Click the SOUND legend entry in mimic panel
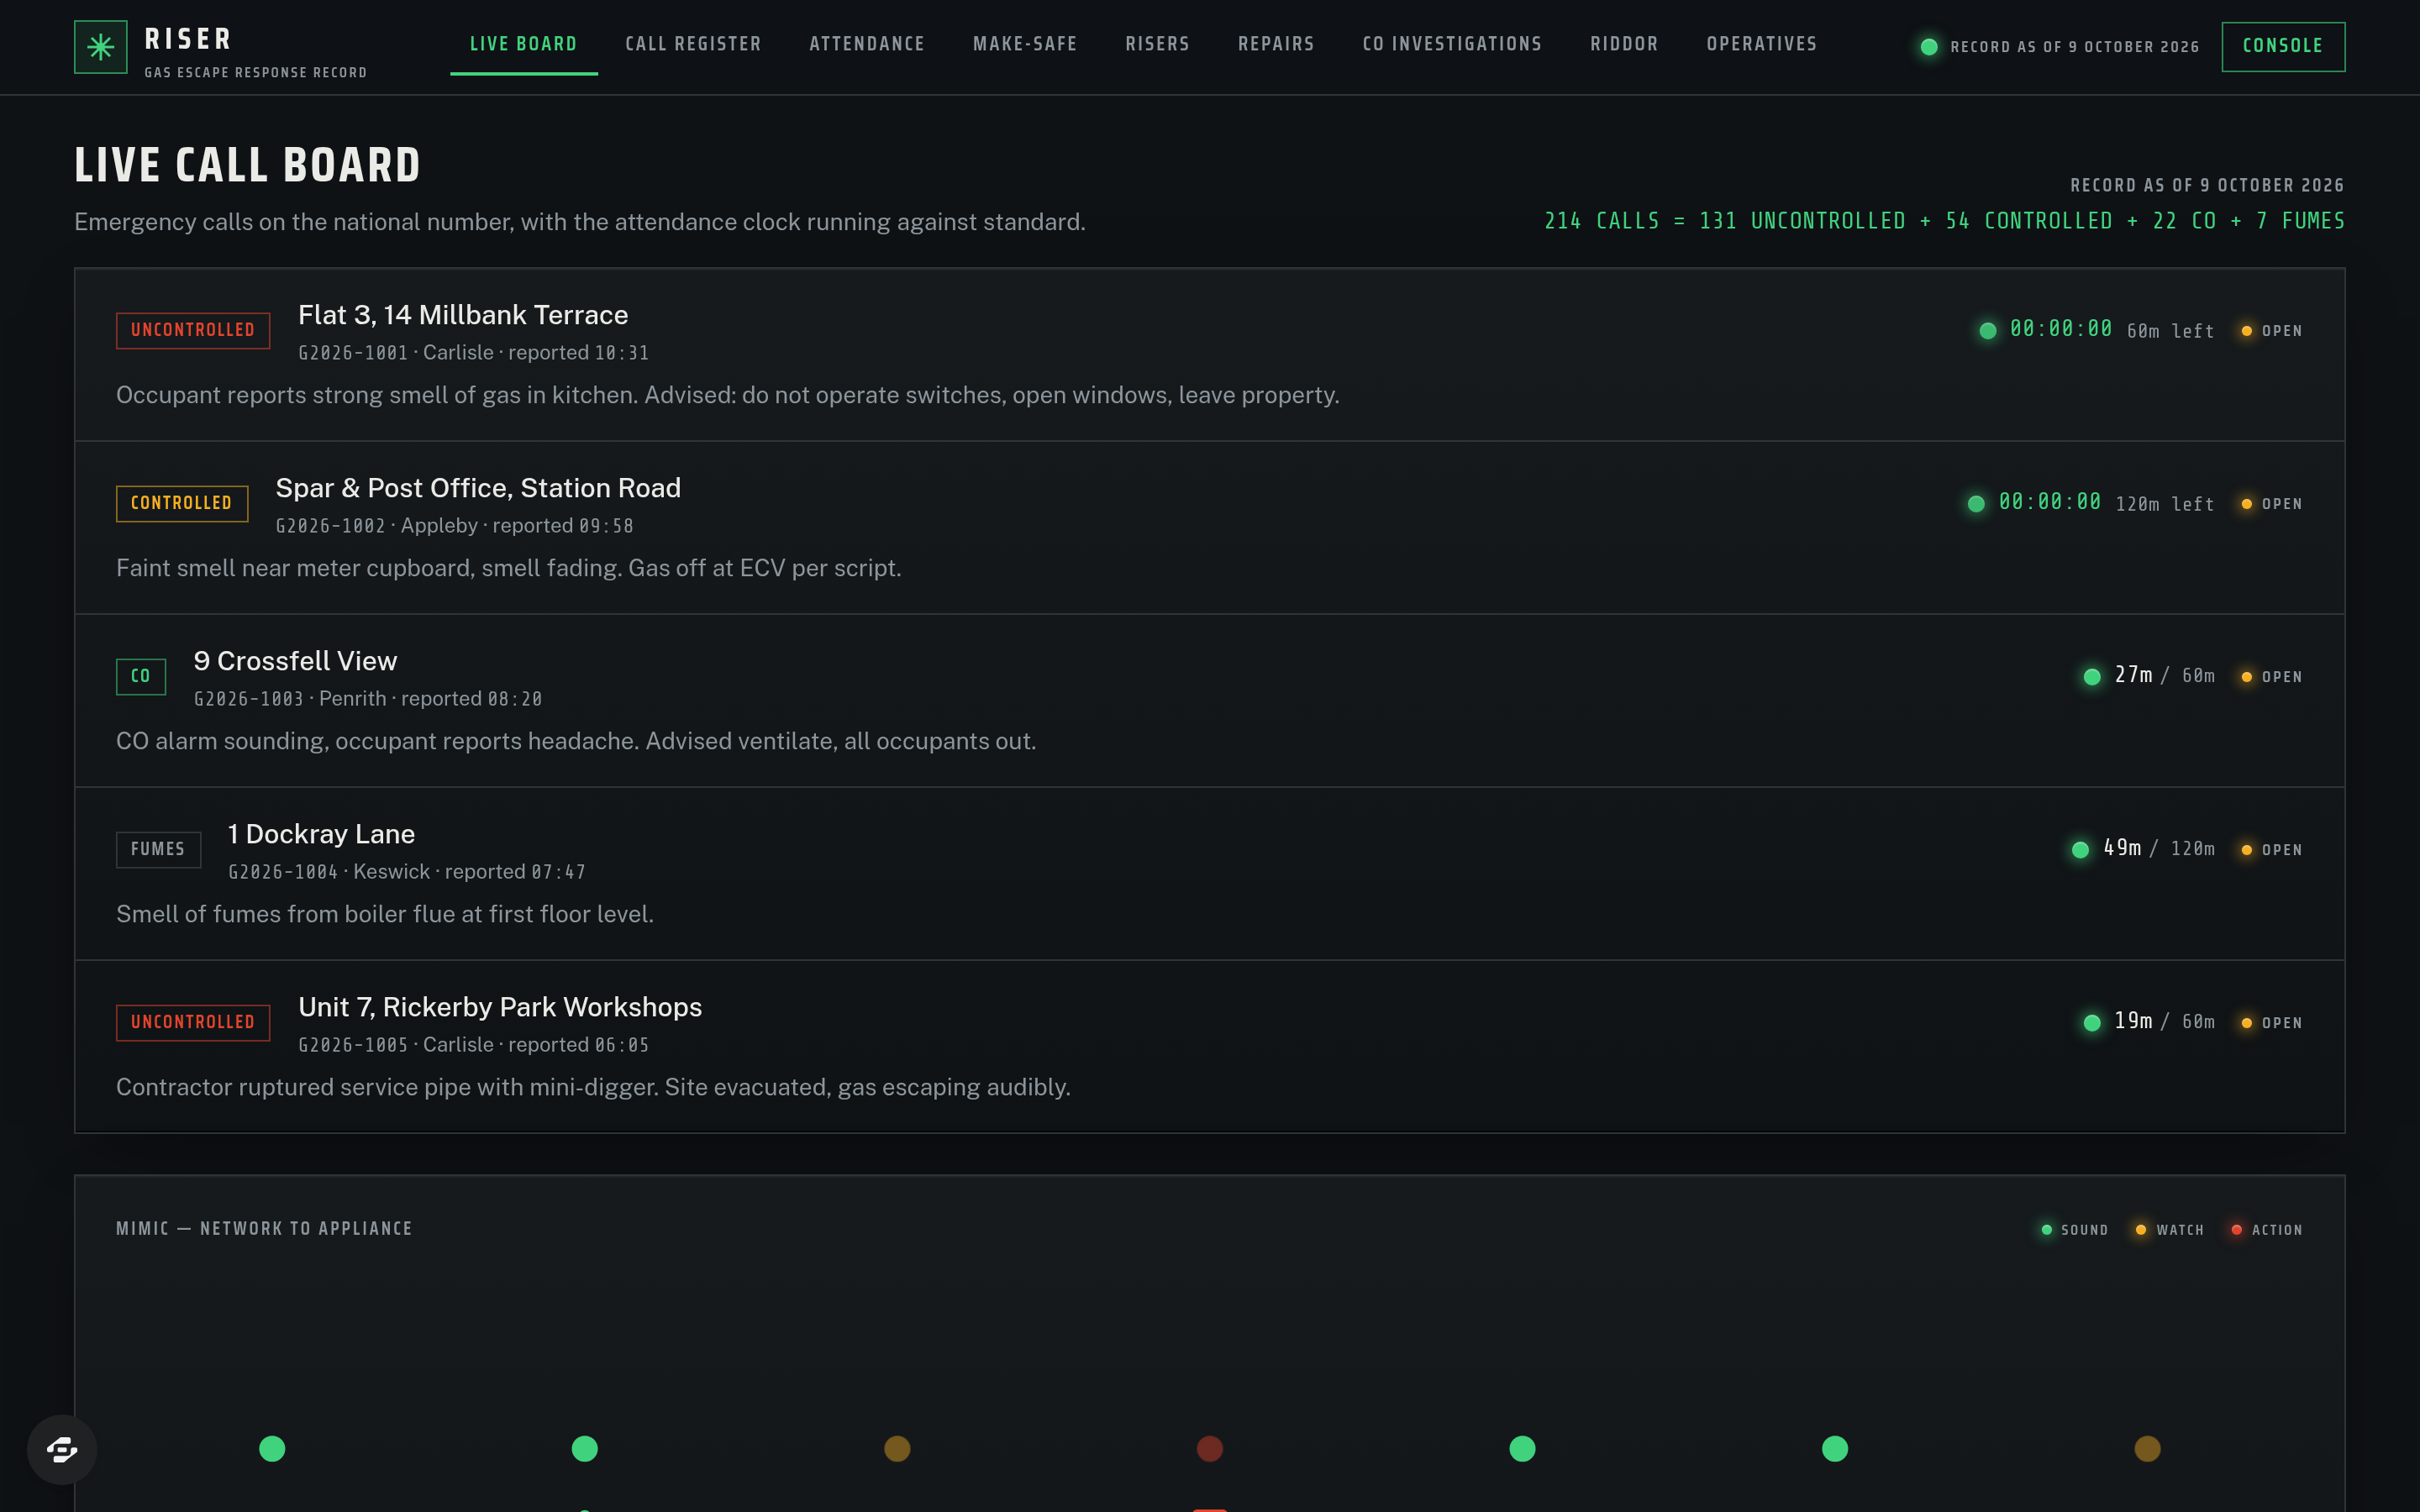Viewport: 2420px width, 1512px height. [x=2074, y=1230]
